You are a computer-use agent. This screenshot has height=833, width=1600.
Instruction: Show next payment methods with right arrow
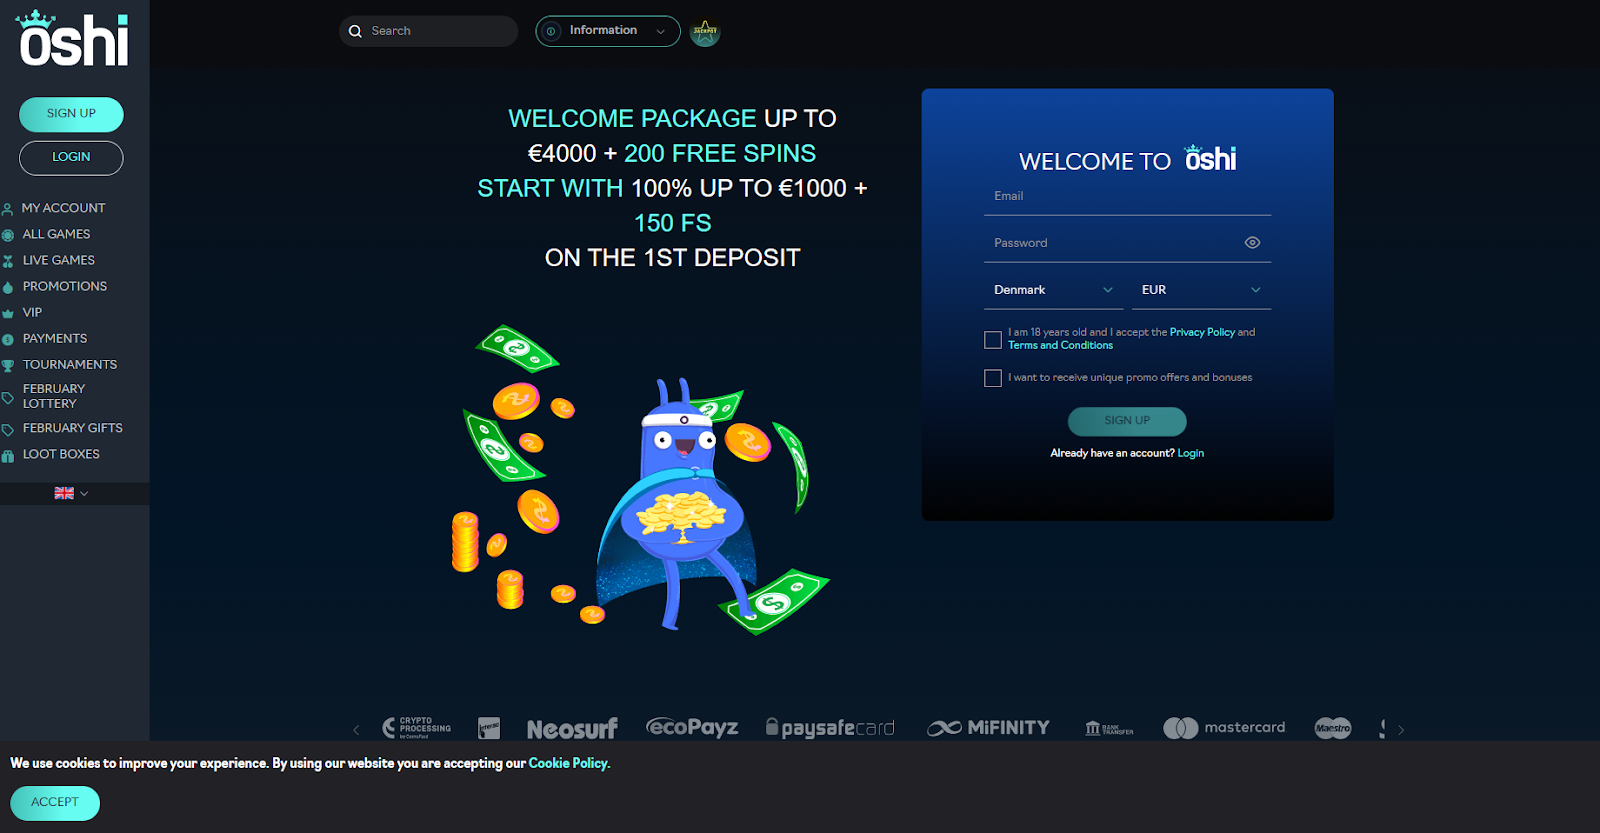click(1401, 730)
